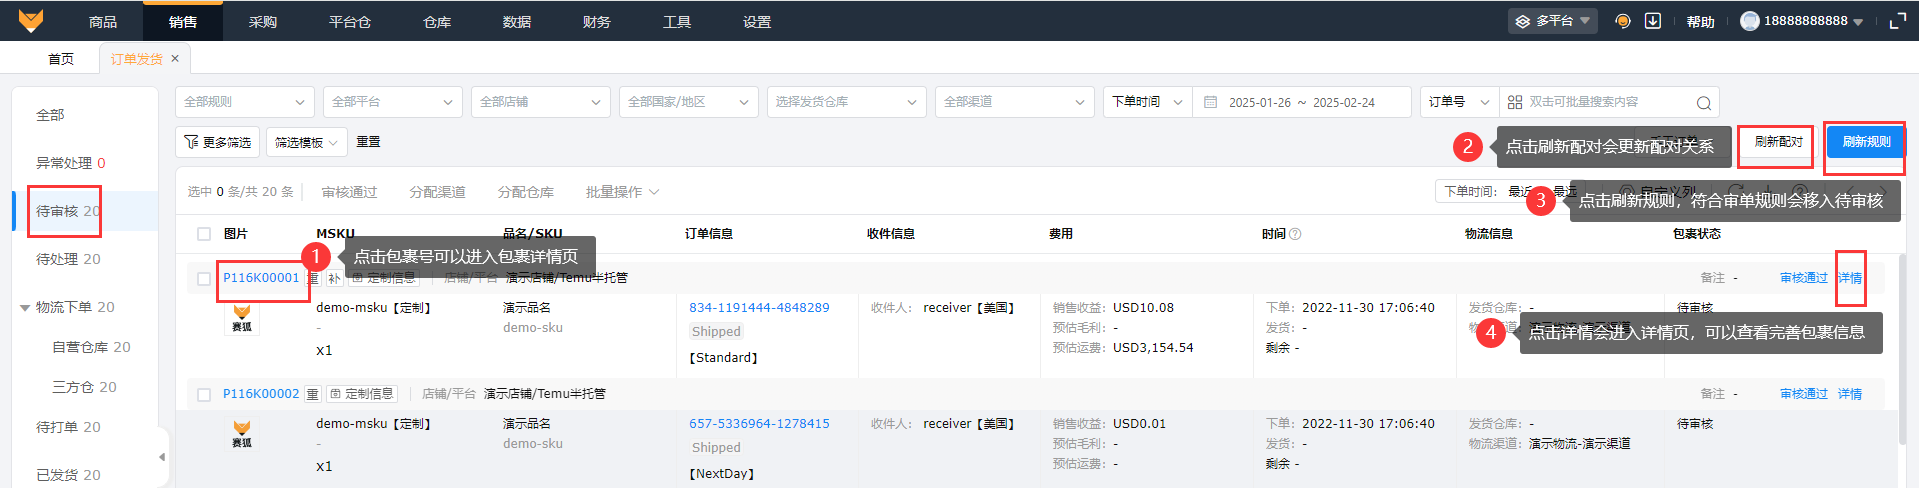The image size is (1919, 488).
Task: Click the batch search grid icon
Action: pos(1515,102)
